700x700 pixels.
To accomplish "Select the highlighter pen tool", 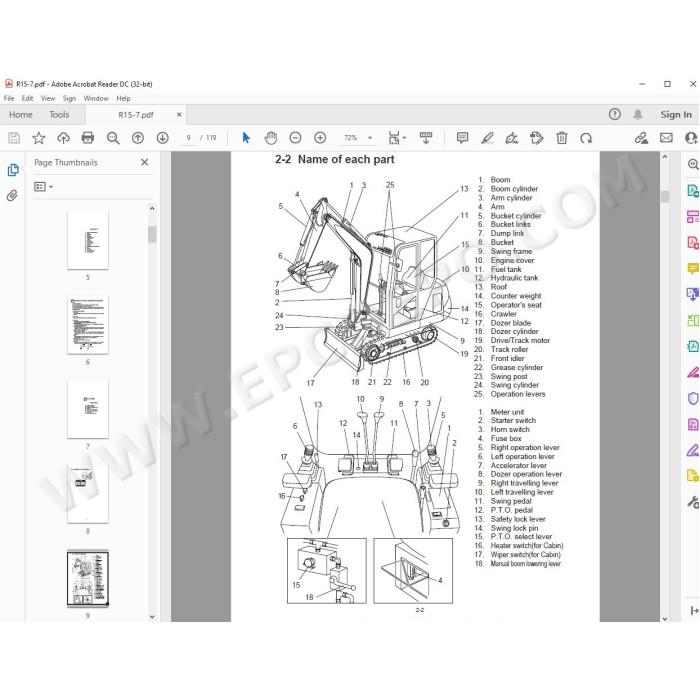I will coord(487,138).
